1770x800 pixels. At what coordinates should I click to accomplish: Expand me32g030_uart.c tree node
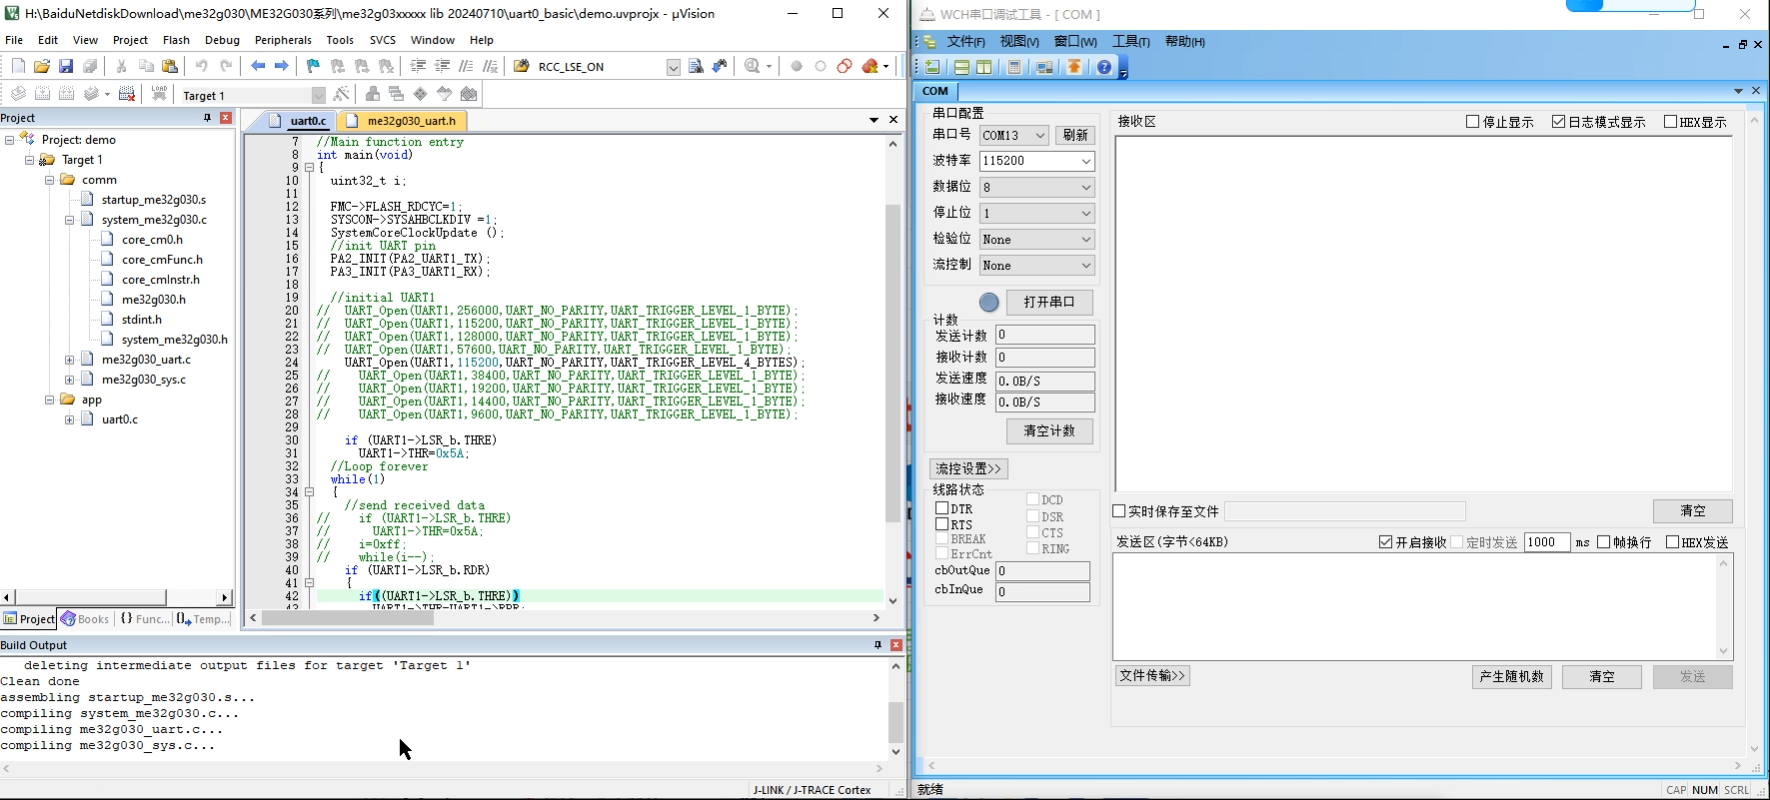[x=69, y=360]
